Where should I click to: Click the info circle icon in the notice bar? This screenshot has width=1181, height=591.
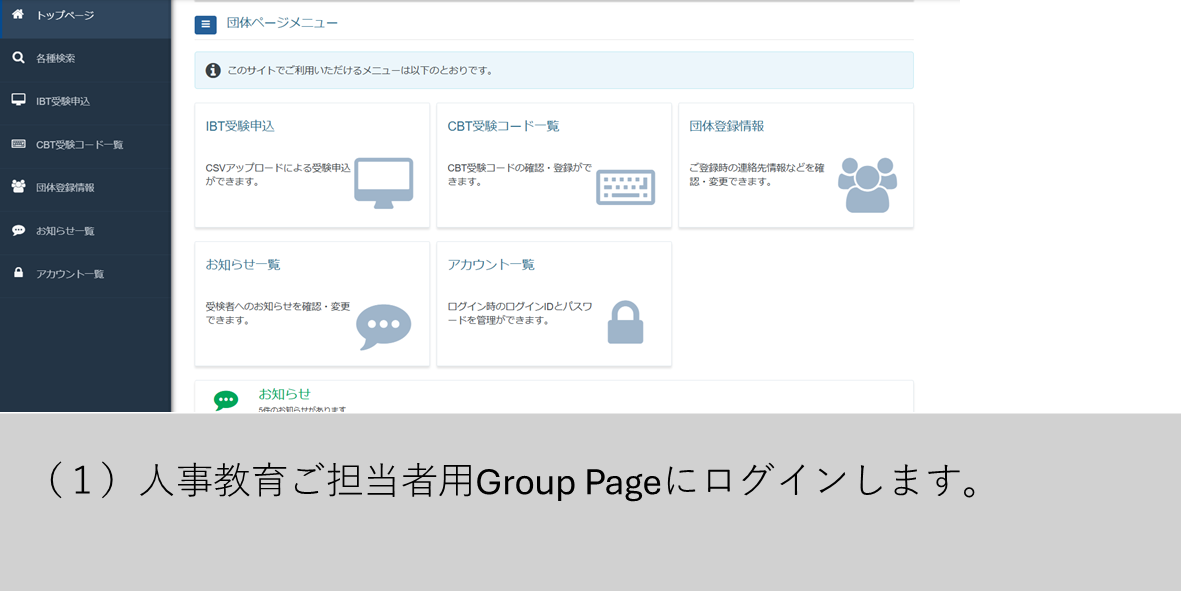213,70
